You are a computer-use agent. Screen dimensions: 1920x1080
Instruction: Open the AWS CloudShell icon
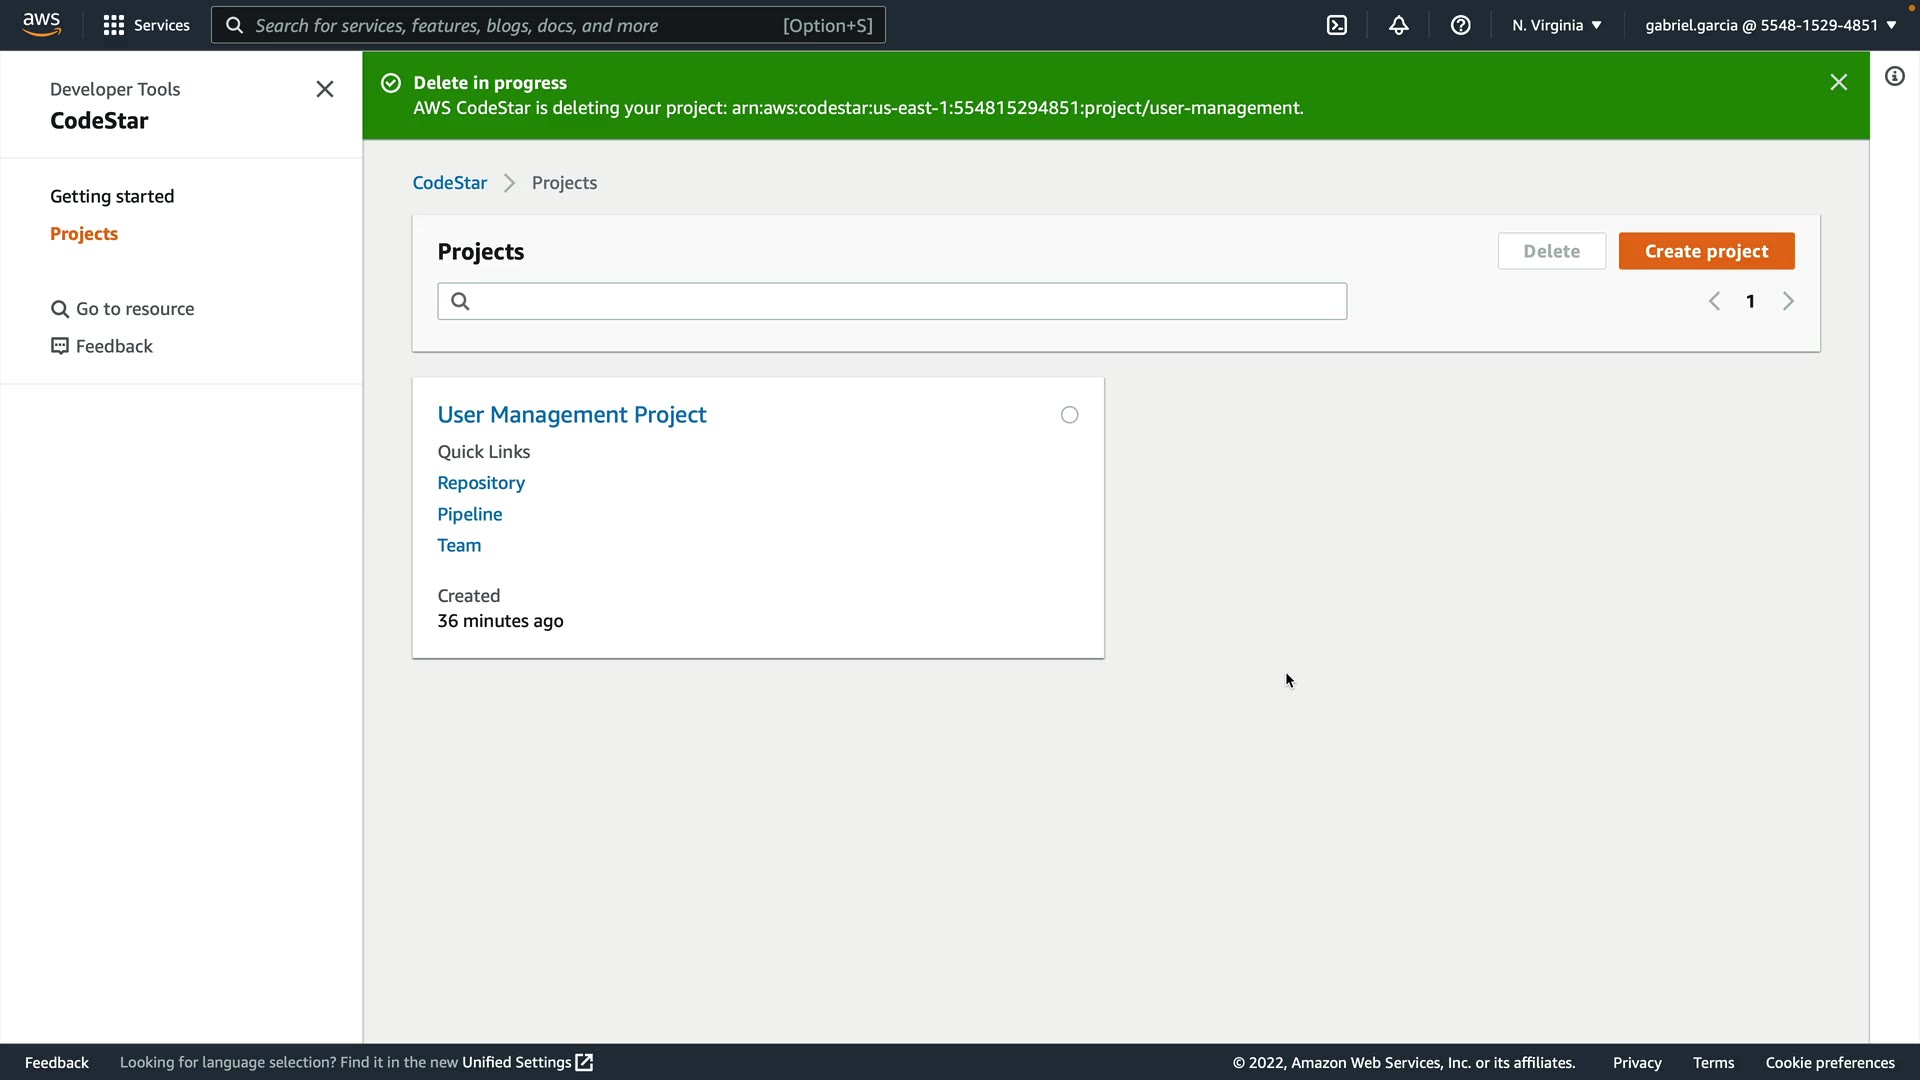click(x=1337, y=25)
